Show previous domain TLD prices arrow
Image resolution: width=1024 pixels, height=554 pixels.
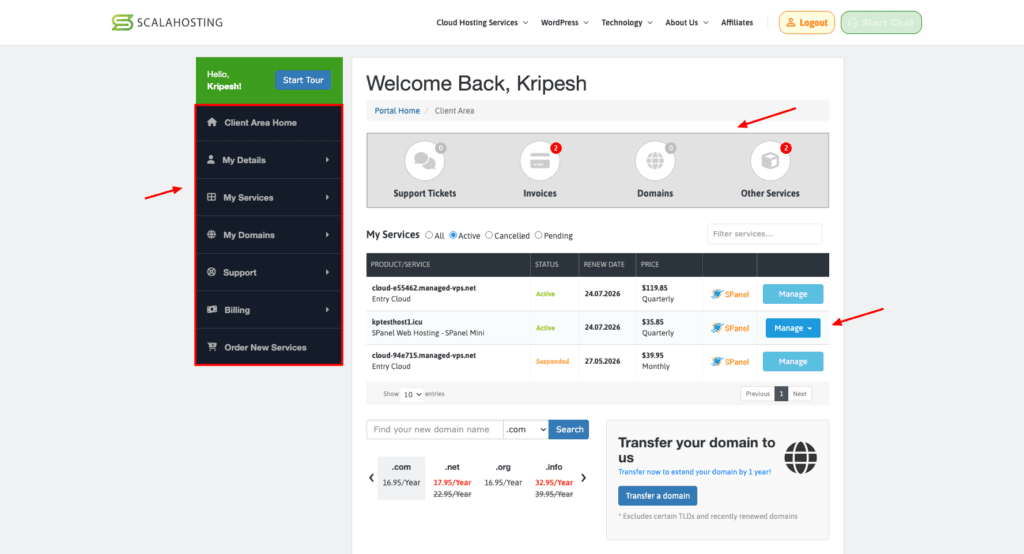(372, 478)
